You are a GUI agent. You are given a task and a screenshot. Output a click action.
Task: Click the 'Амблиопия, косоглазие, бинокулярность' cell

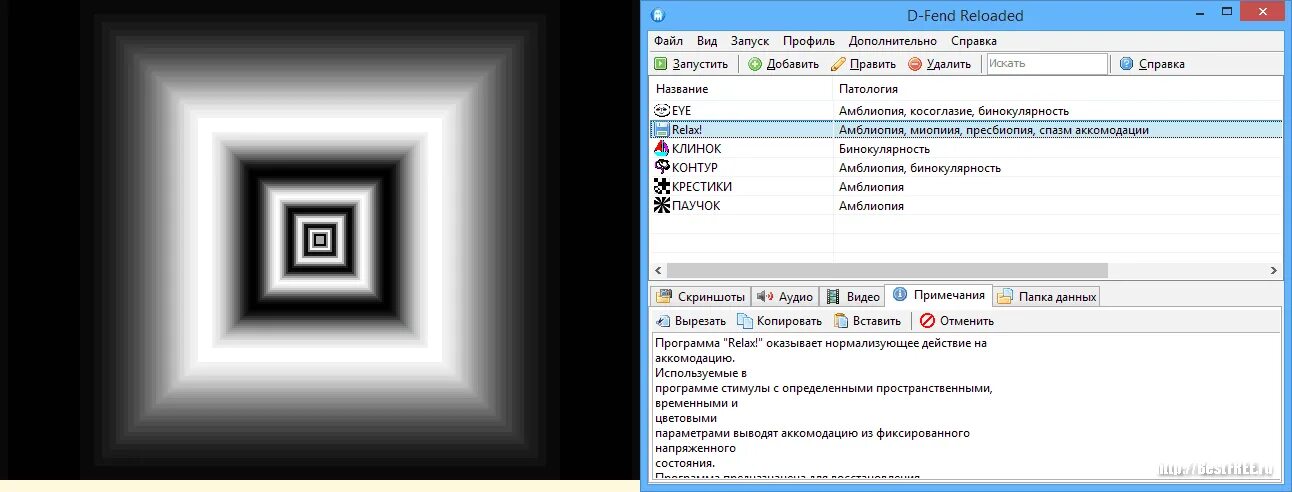coord(954,111)
